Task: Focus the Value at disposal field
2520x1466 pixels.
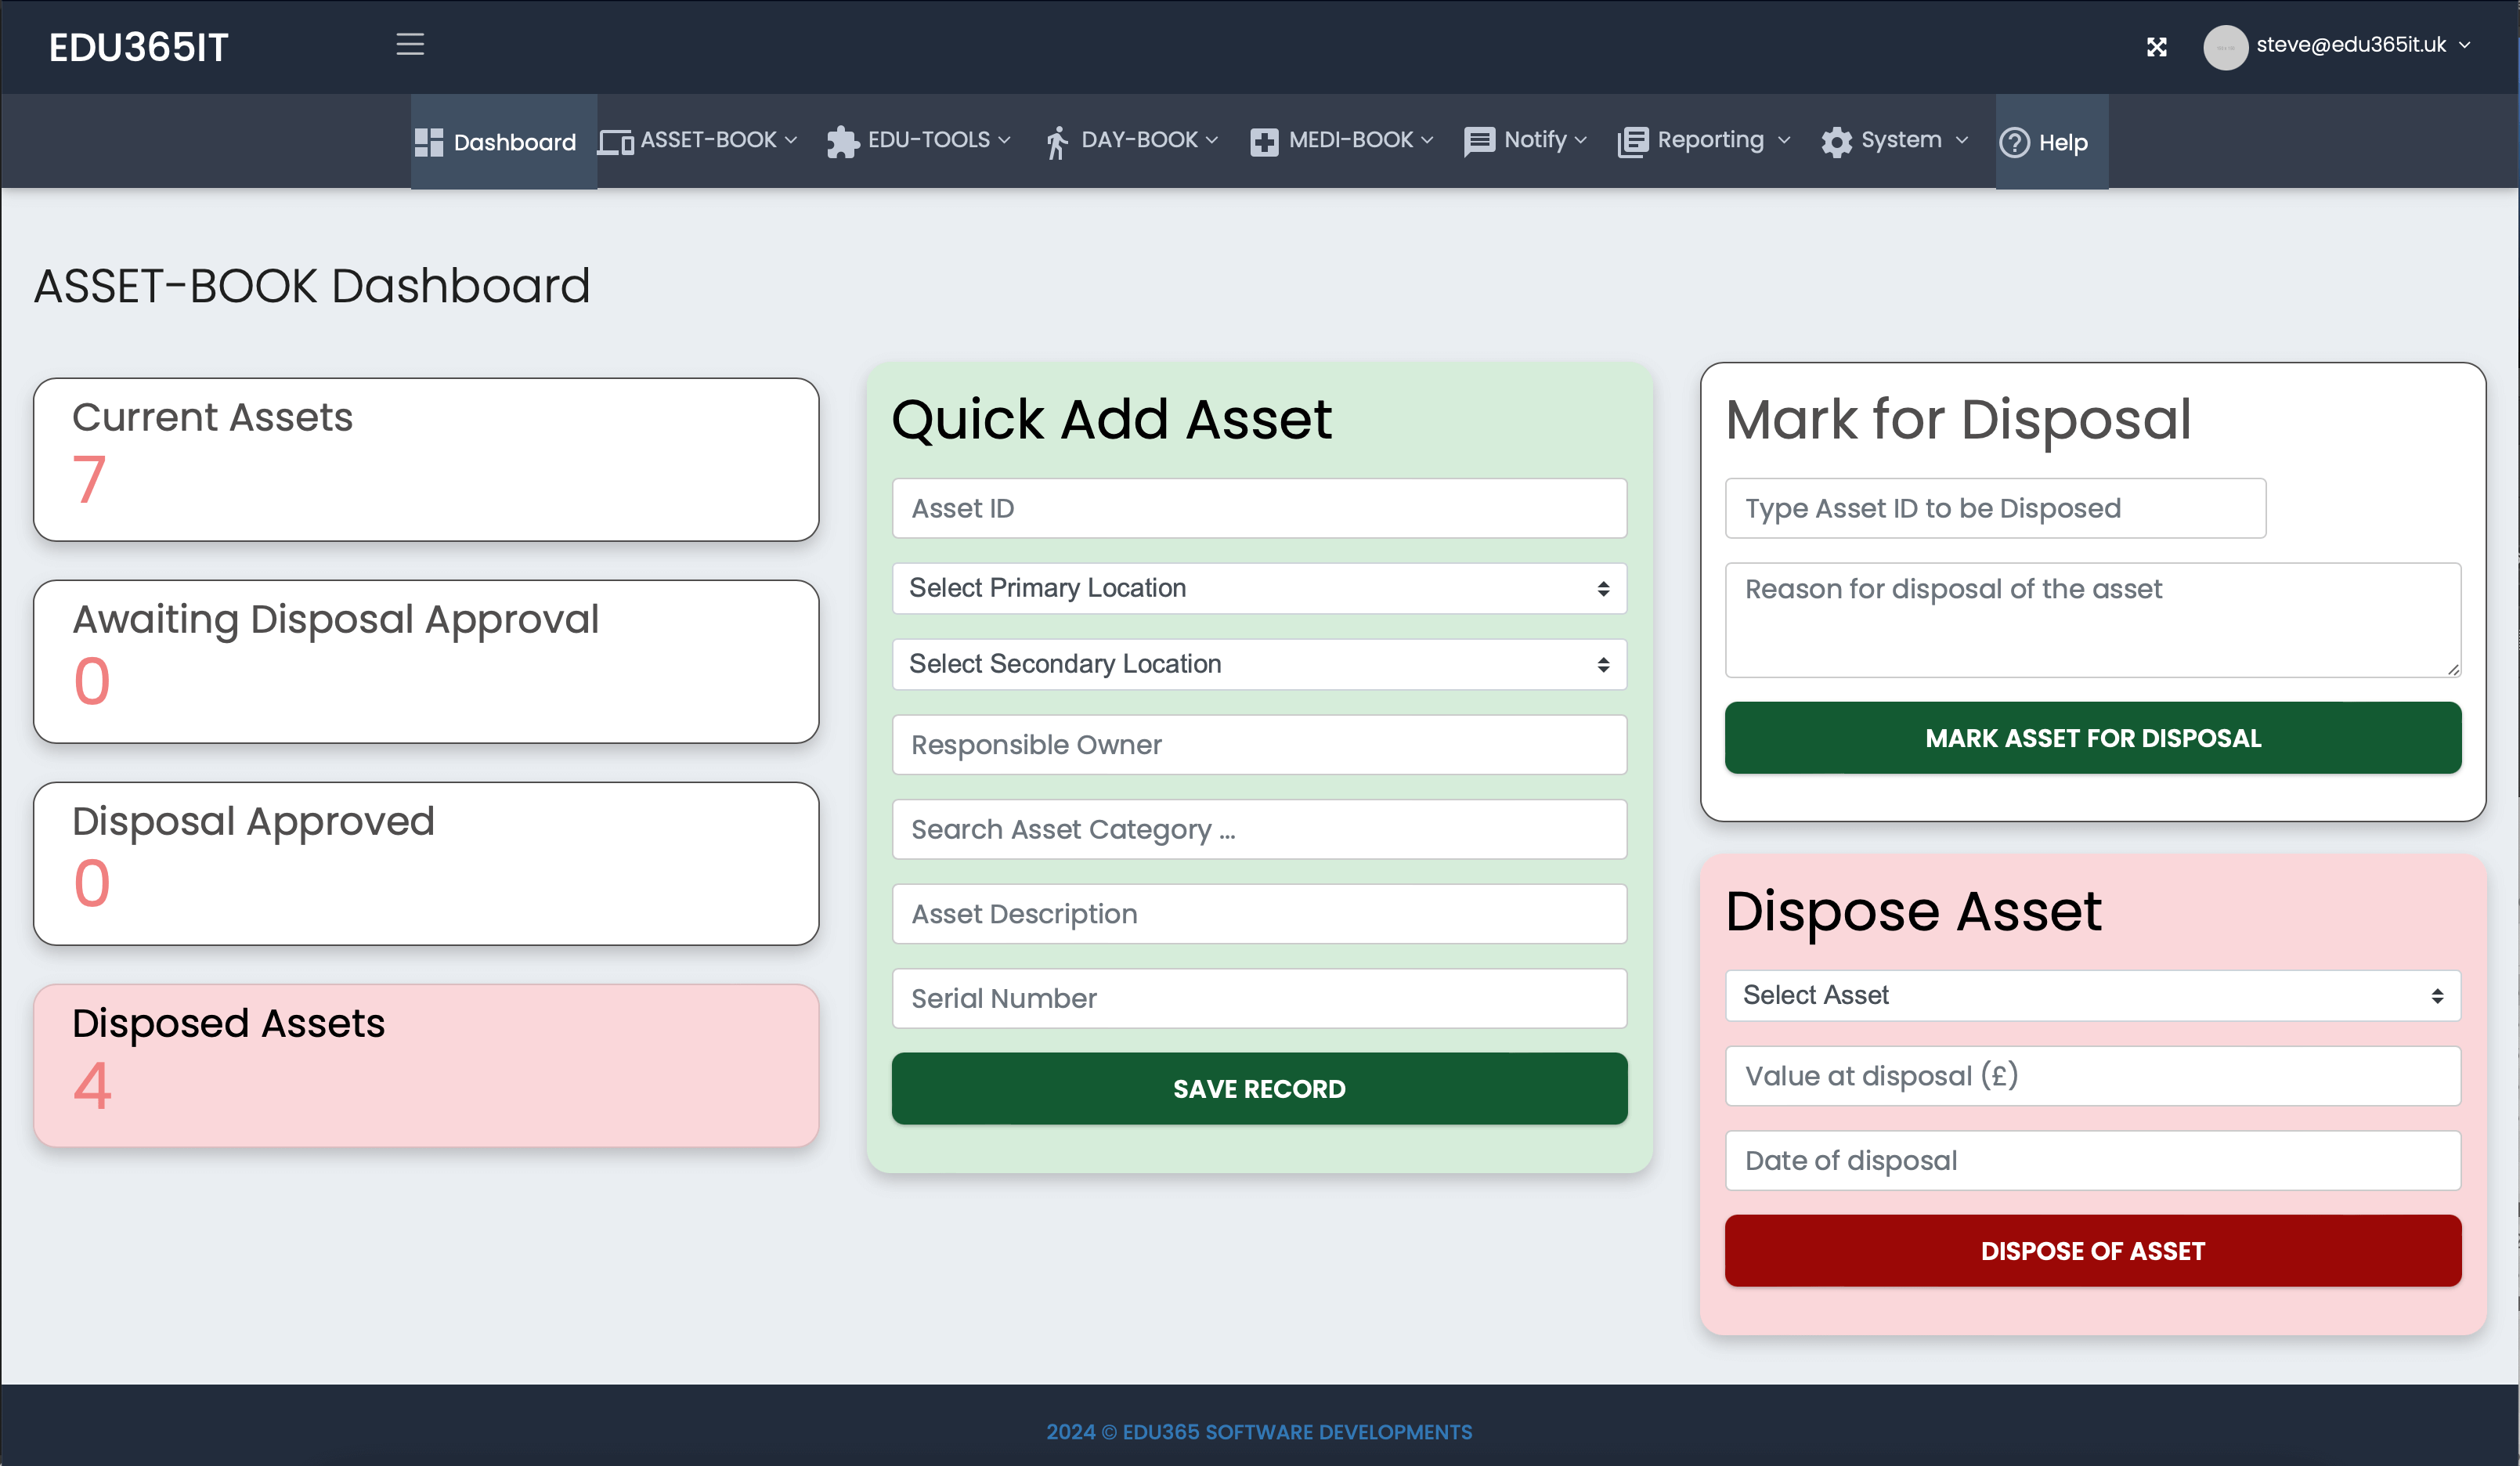Action: (2093, 1076)
